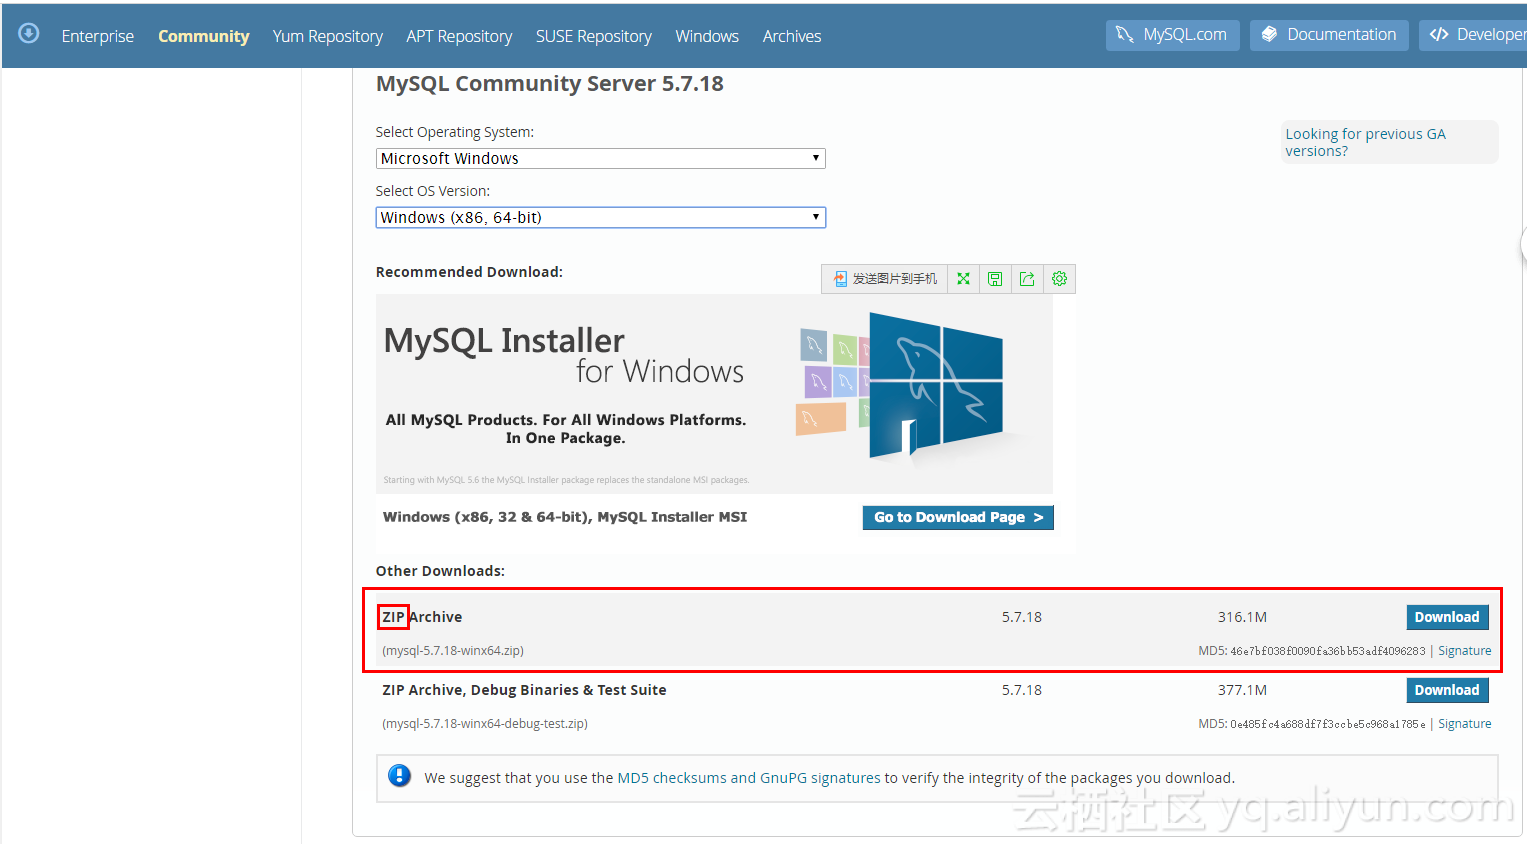Image resolution: width=1527 pixels, height=844 pixels.
Task: Click the (mysql-5.7.18-winx64.zip) filename text
Action: point(453,651)
